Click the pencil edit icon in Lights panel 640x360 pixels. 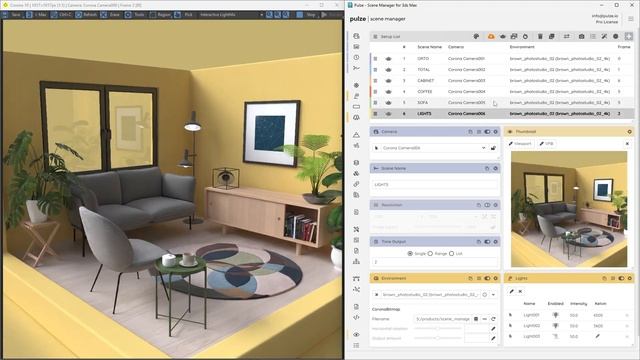tap(511, 291)
